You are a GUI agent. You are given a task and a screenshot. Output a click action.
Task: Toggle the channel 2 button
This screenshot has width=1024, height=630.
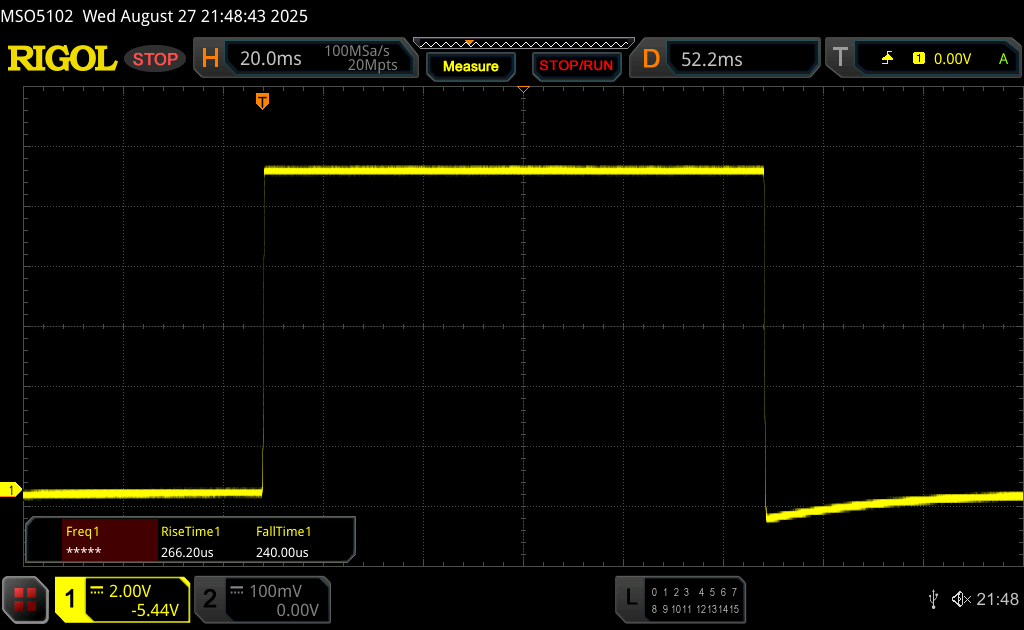210,599
